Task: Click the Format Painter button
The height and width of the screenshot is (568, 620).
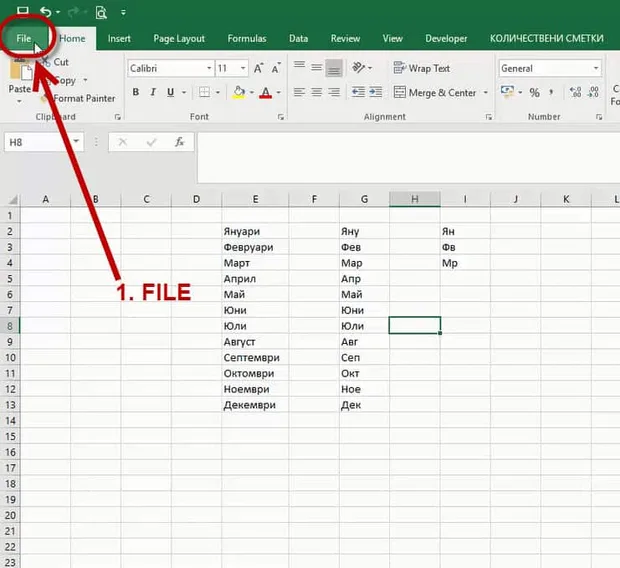Action: tap(79, 98)
